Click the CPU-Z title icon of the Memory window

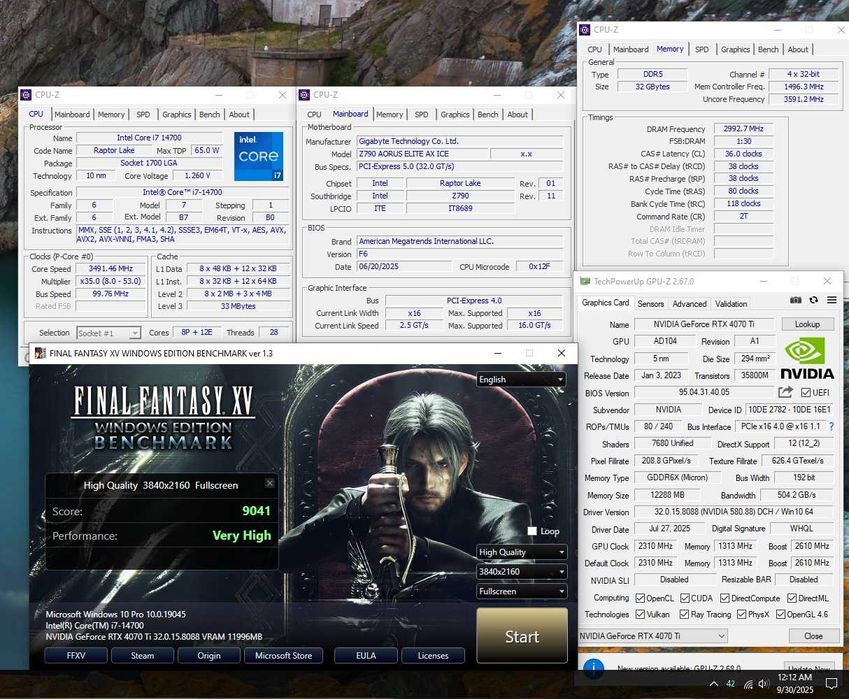tap(585, 30)
